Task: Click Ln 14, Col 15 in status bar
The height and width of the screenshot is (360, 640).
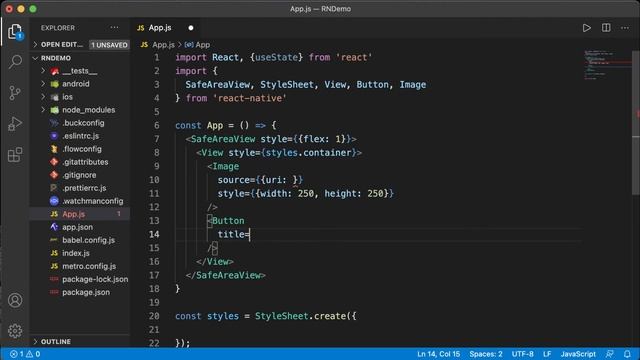Action: click(438, 354)
